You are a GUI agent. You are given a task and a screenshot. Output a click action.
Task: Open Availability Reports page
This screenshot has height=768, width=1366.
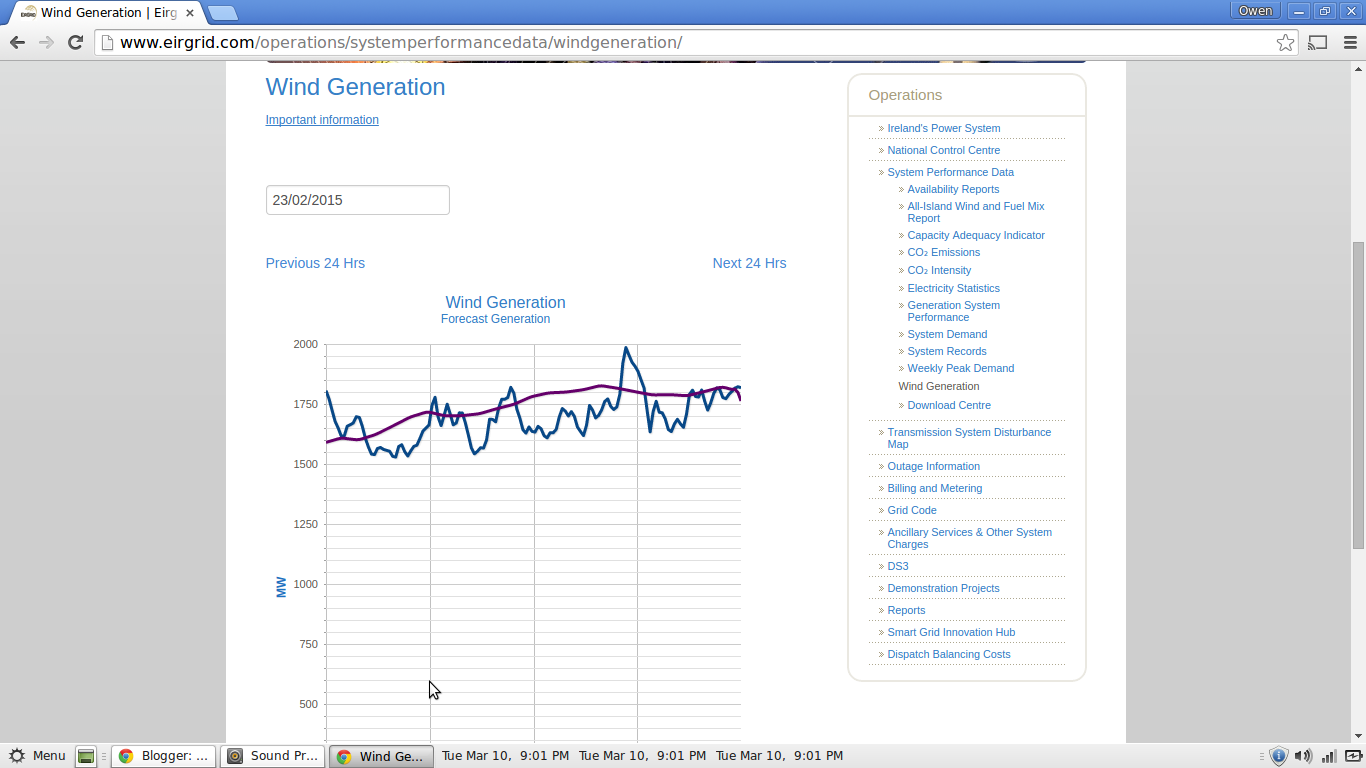[x=953, y=189]
